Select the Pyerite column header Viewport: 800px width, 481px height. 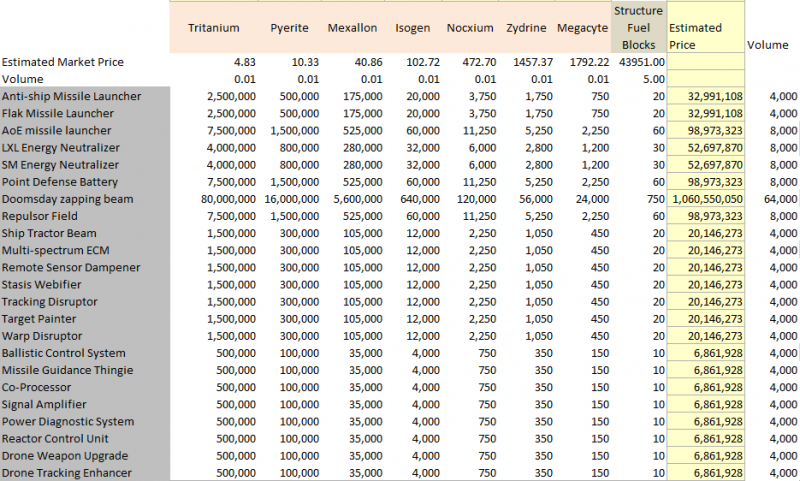289,28
